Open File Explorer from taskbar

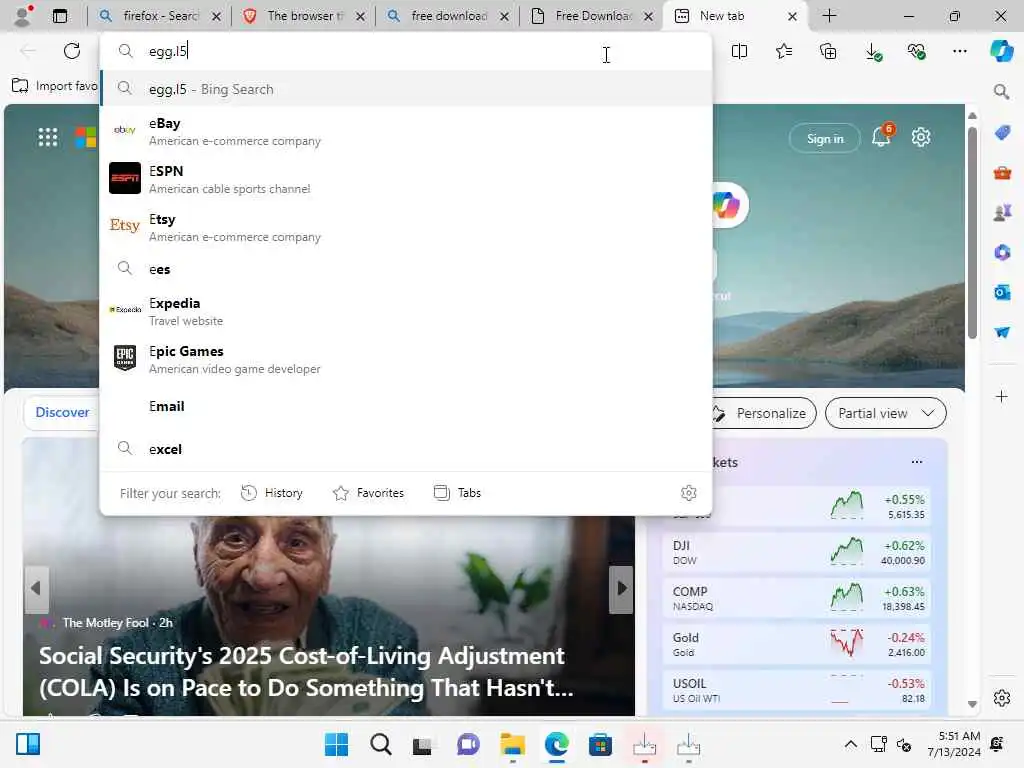tap(513, 744)
